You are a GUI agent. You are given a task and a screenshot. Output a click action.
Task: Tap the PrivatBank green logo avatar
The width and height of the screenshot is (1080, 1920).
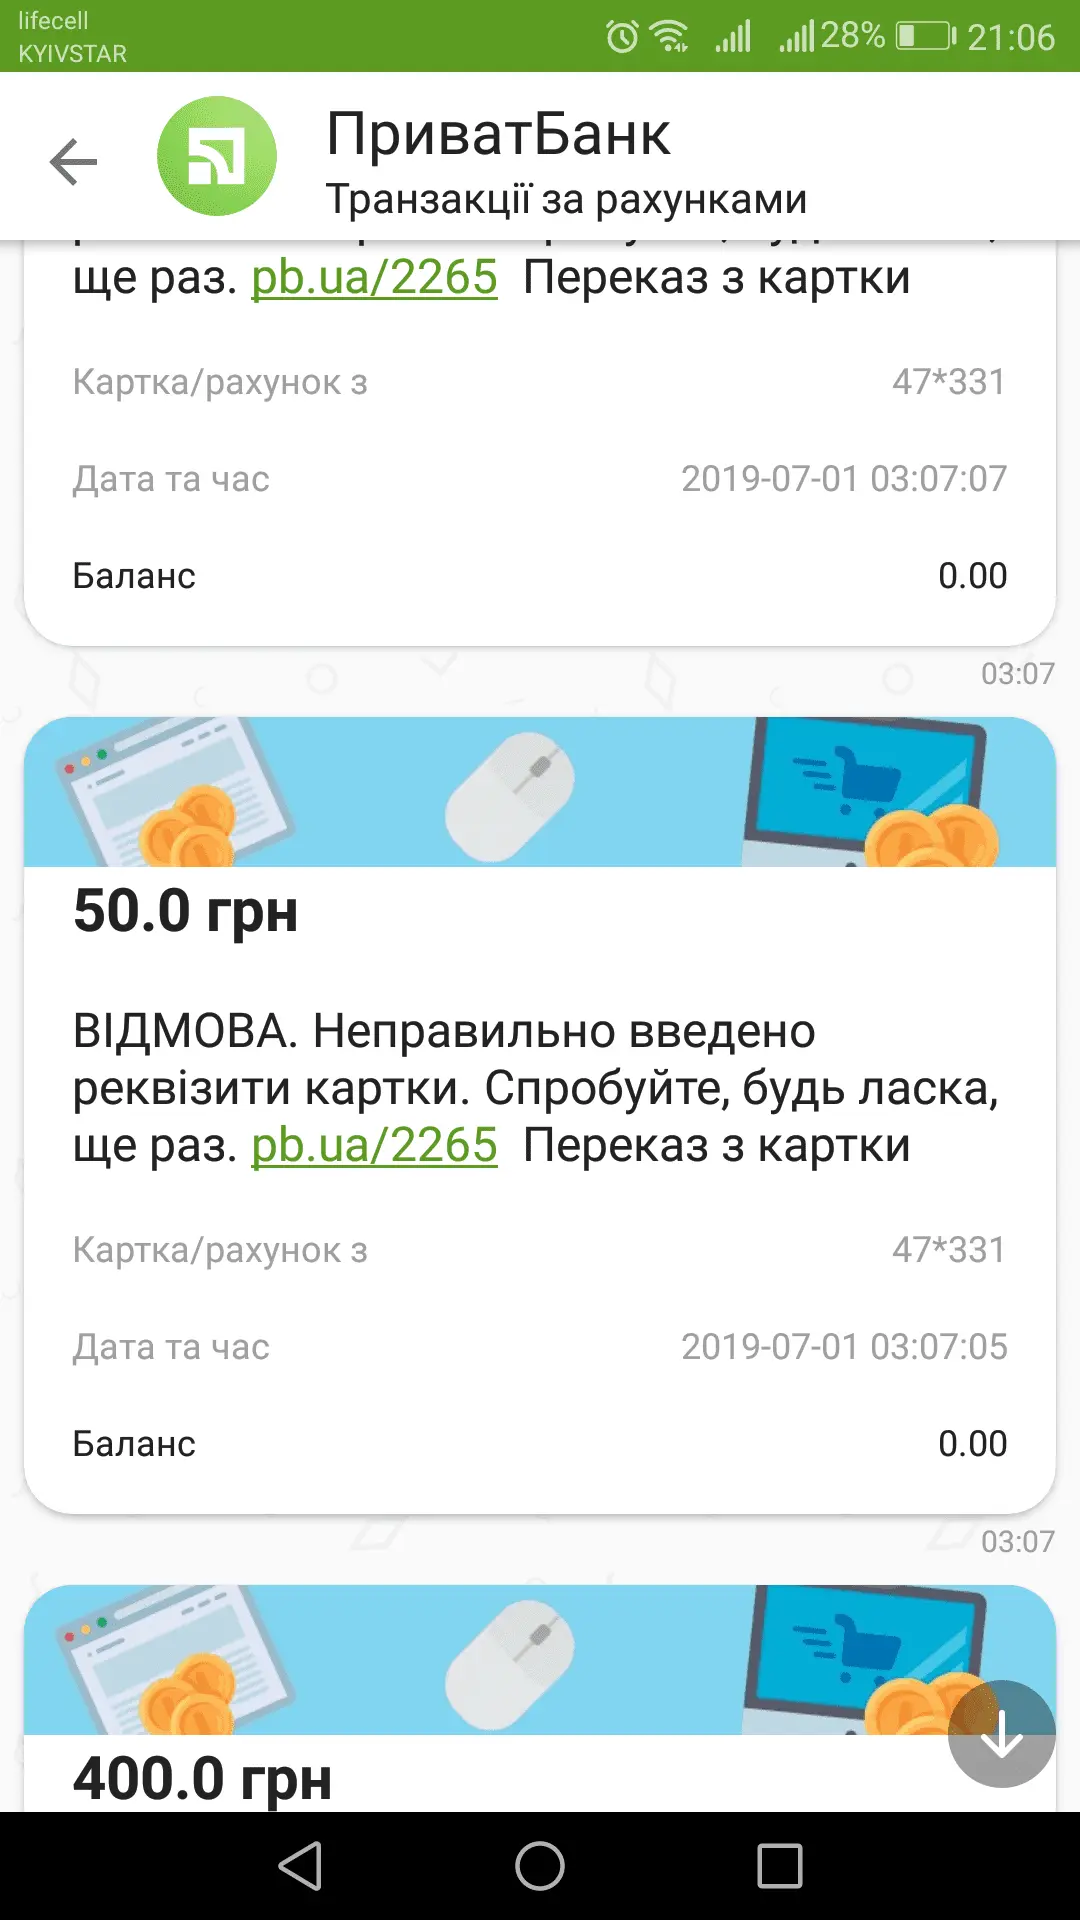(216, 156)
